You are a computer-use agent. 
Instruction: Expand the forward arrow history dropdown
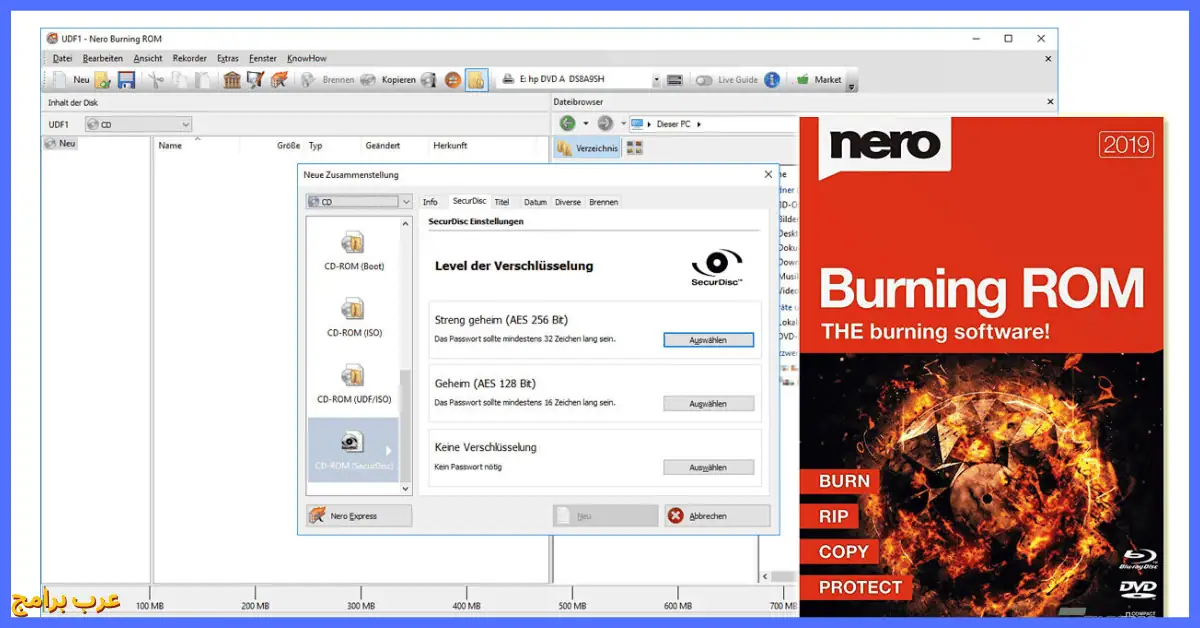(623, 124)
